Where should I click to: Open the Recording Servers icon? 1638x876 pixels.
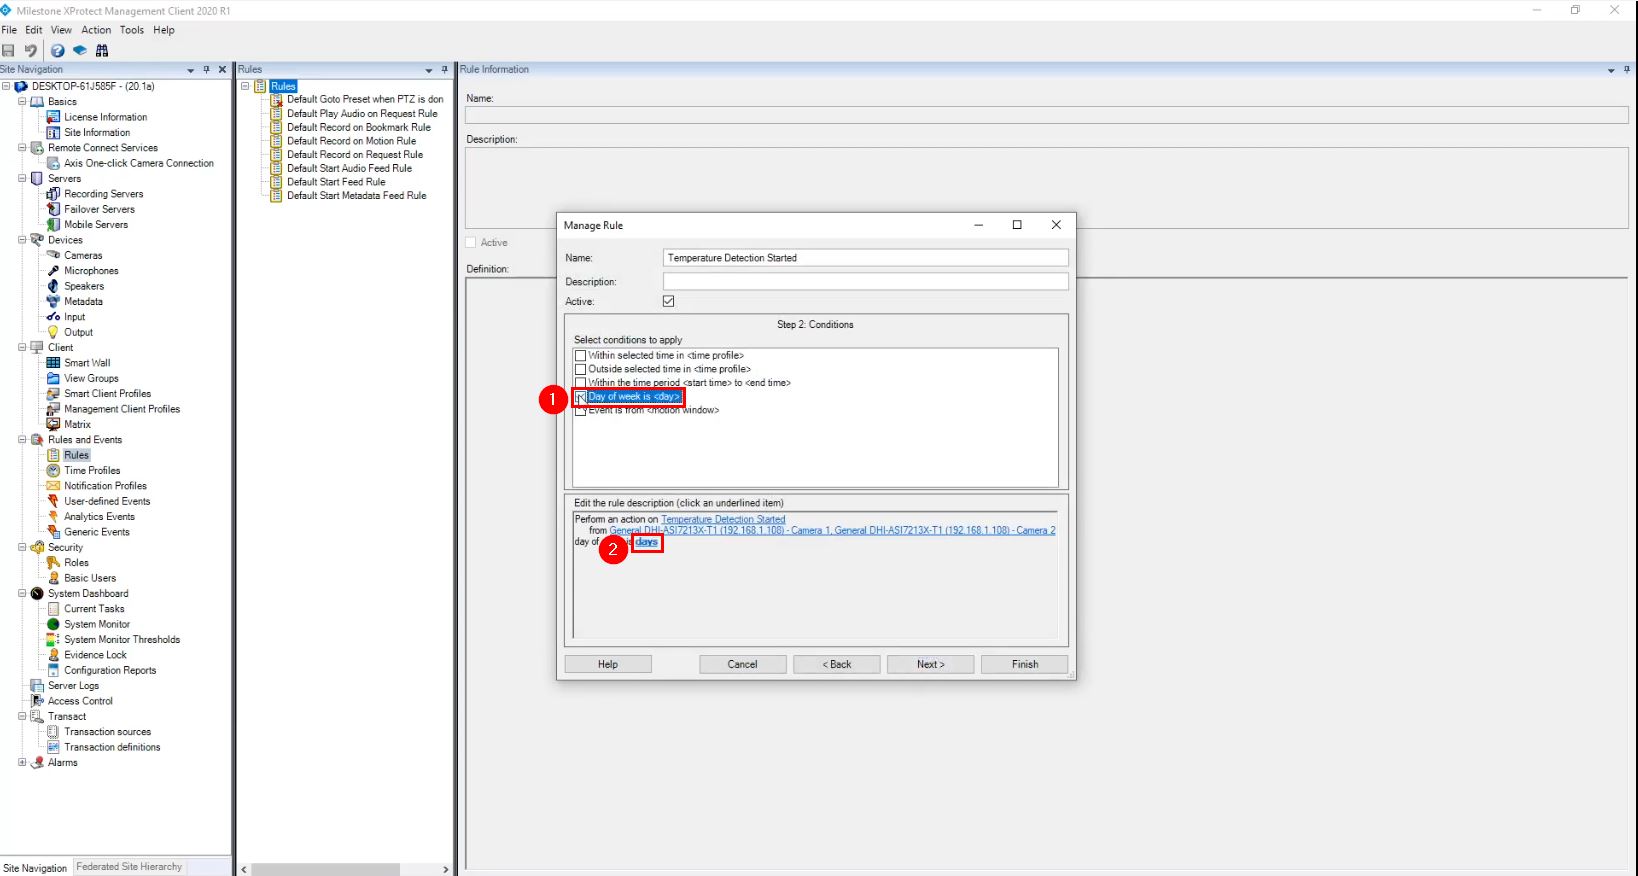54,194
